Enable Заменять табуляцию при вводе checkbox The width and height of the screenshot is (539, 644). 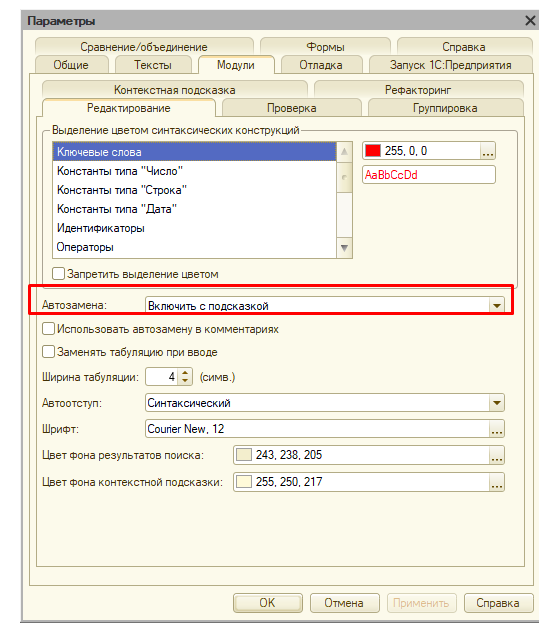[48, 352]
